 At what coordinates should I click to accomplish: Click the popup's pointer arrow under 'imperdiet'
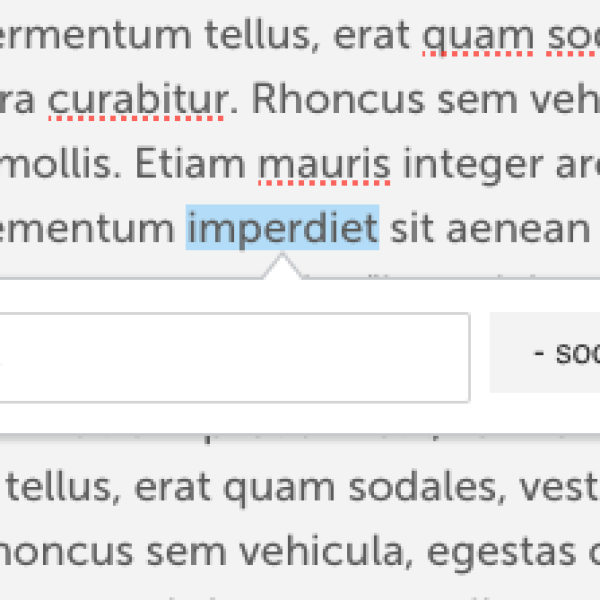tap(283, 266)
